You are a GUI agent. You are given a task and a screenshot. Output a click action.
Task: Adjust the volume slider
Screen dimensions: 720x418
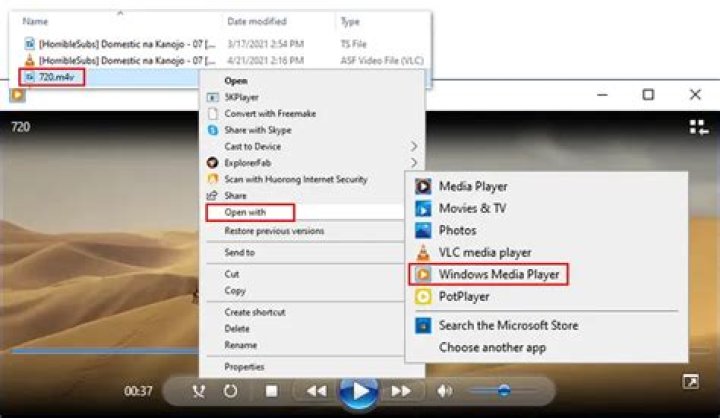pos(503,390)
